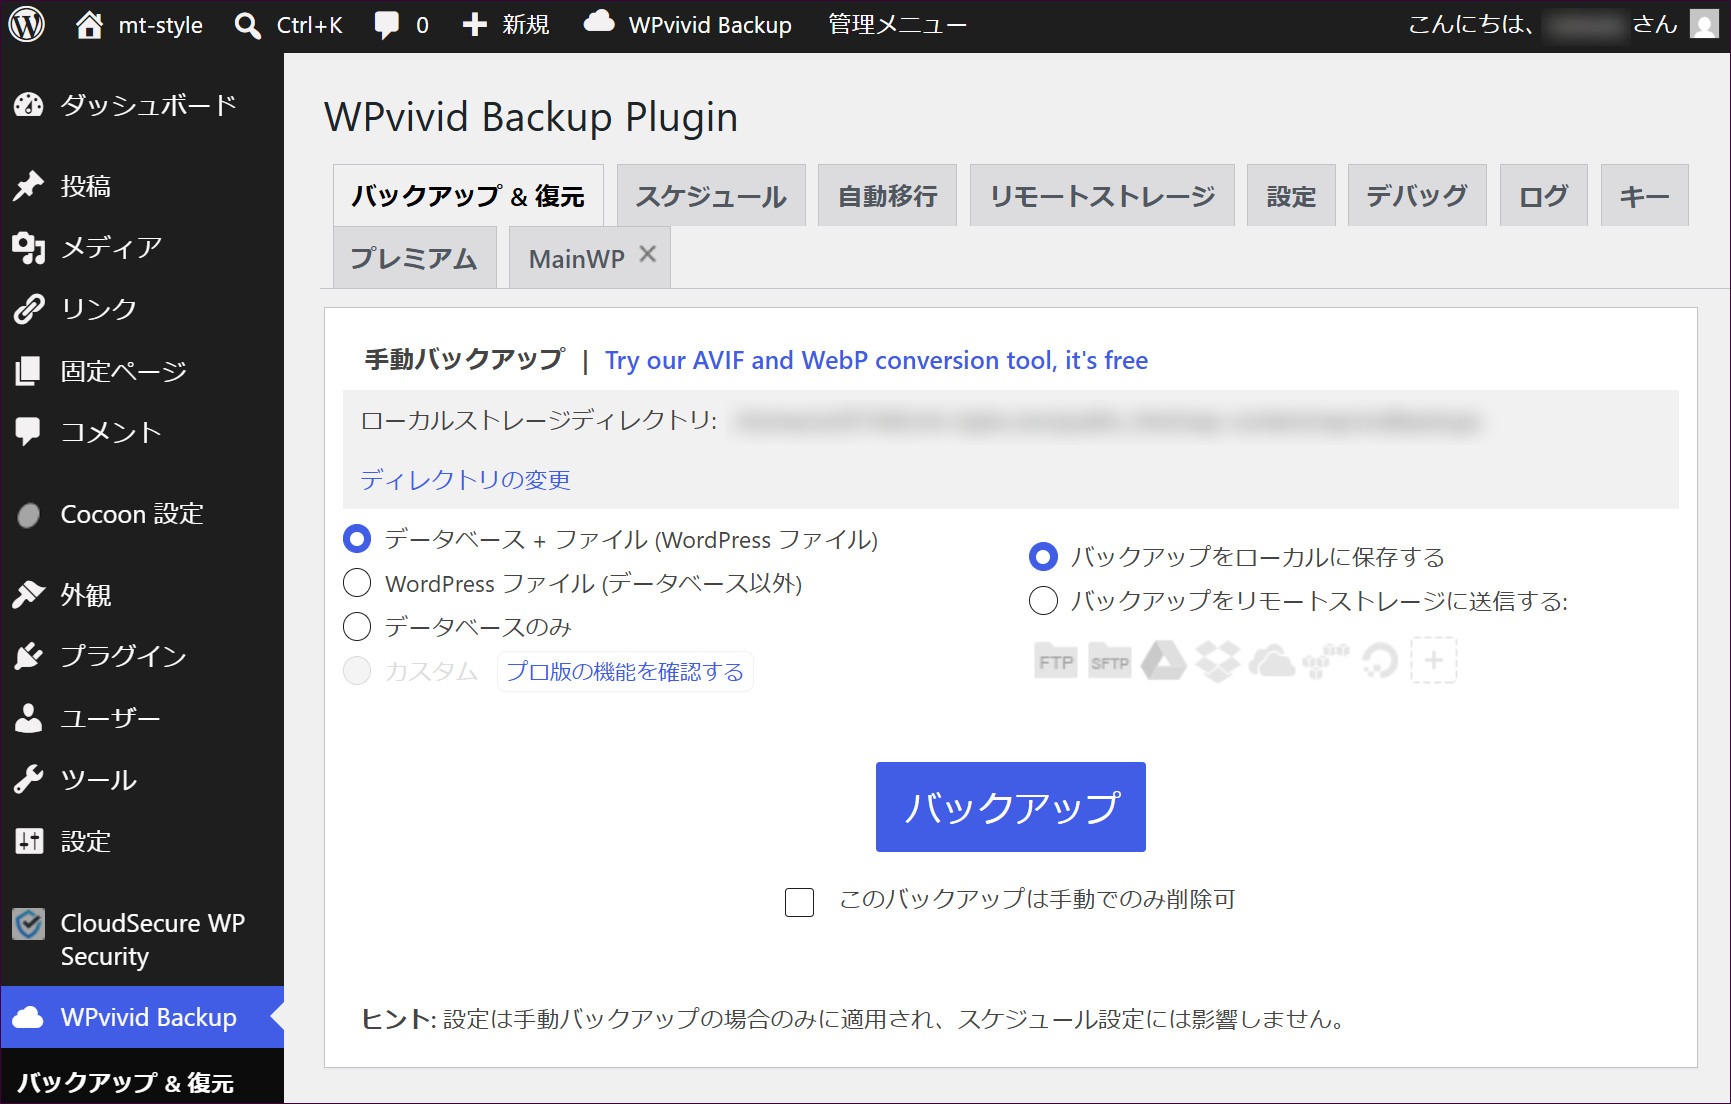
Task: Click the リンク chain icon in the sidebar
Action: [x=28, y=308]
